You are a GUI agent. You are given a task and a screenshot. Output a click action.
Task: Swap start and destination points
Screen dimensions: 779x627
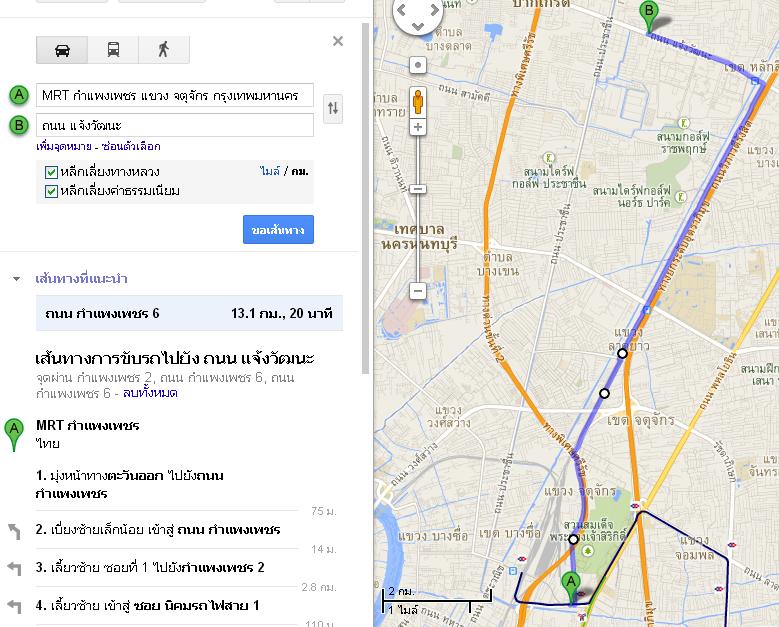[x=333, y=108]
